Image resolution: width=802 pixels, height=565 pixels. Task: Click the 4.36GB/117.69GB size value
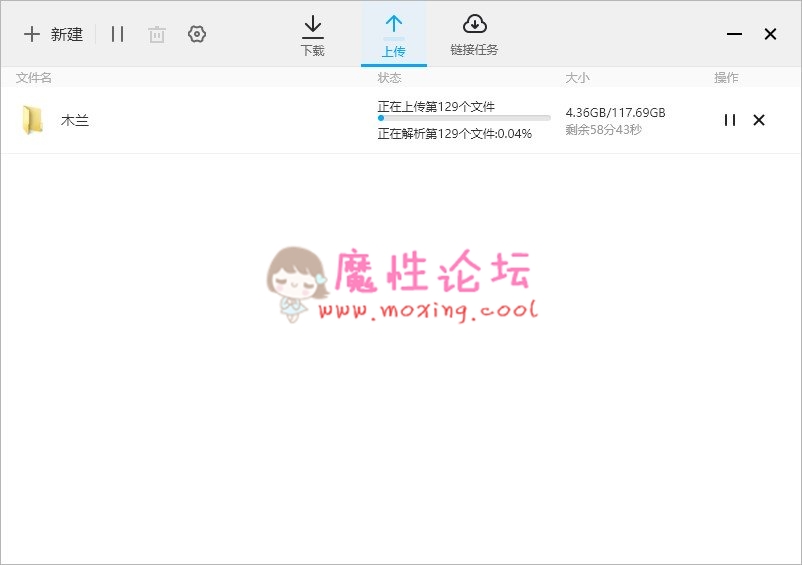(x=615, y=112)
